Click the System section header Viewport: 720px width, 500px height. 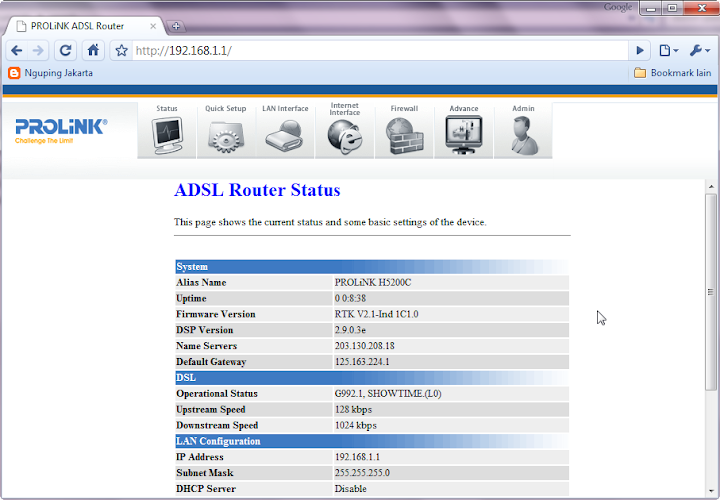coord(372,267)
